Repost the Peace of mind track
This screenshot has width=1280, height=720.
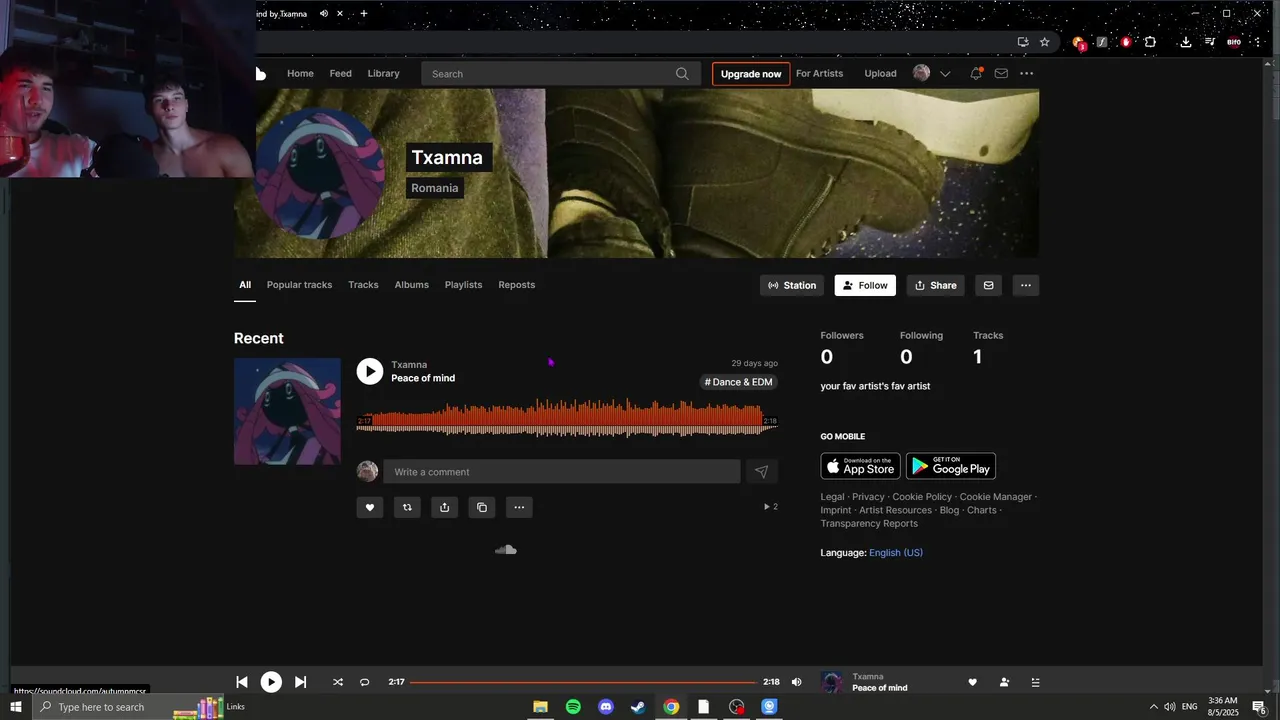407,507
